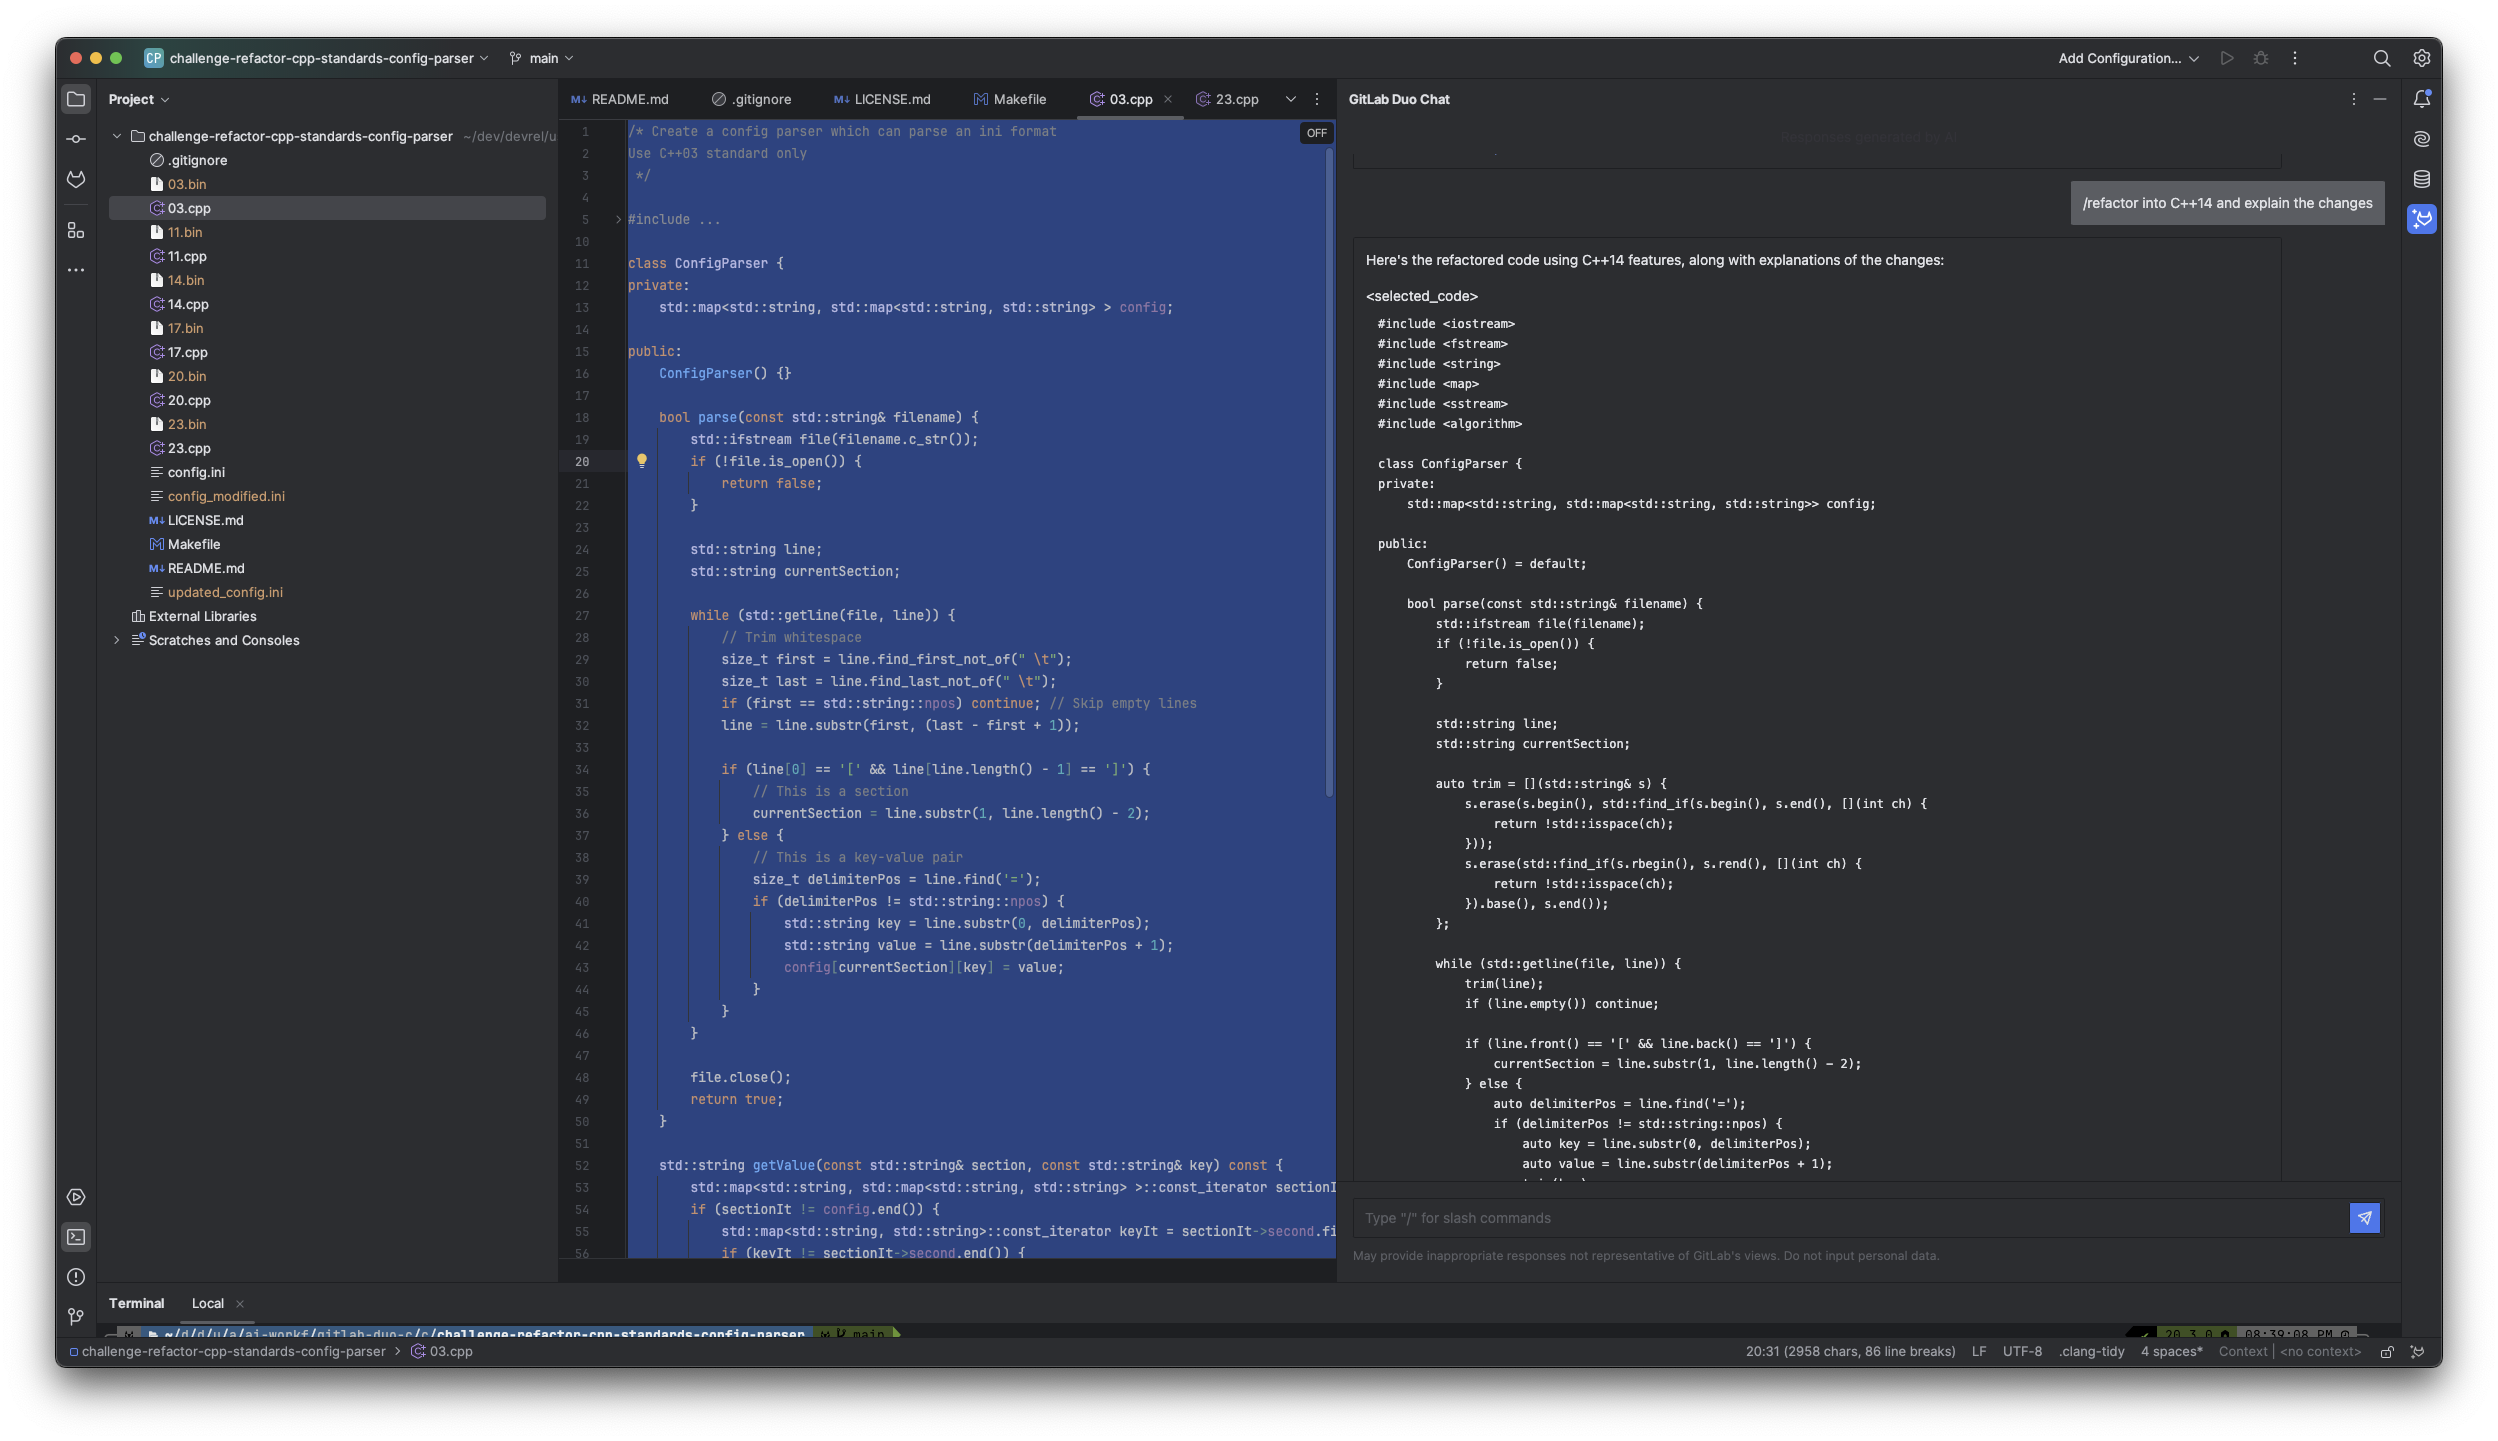
Task: Show more tool windows ellipsis in the left sidebar
Action: pyautogui.click(x=76, y=270)
